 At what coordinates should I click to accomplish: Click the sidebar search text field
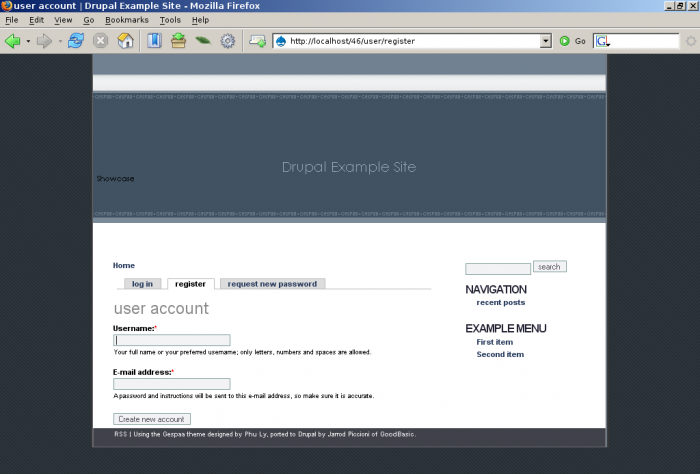tap(498, 269)
